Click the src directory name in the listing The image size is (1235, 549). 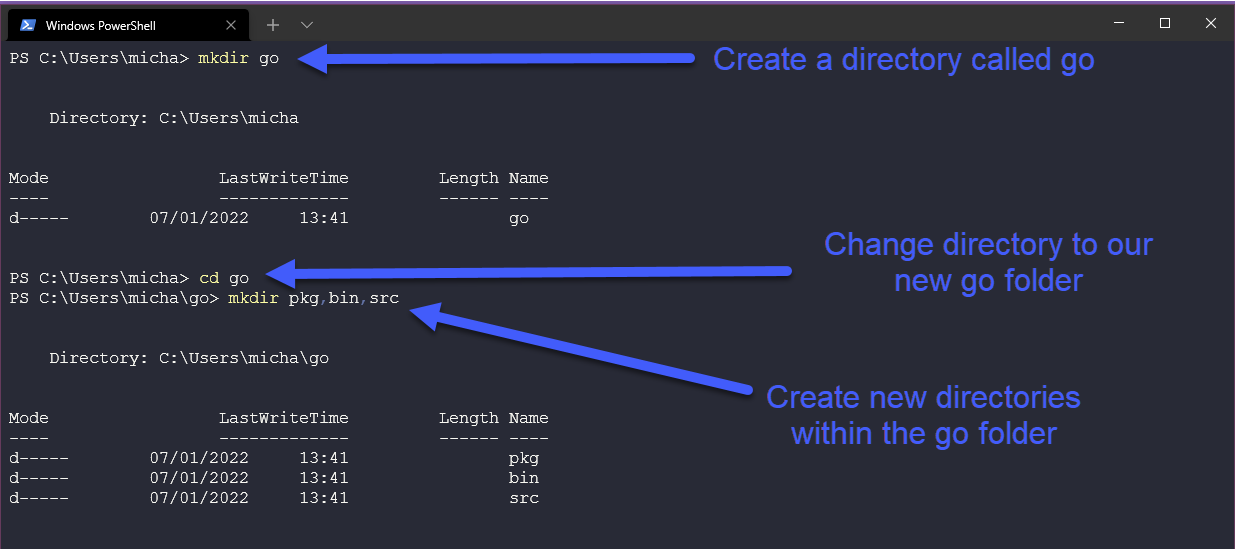coord(523,498)
